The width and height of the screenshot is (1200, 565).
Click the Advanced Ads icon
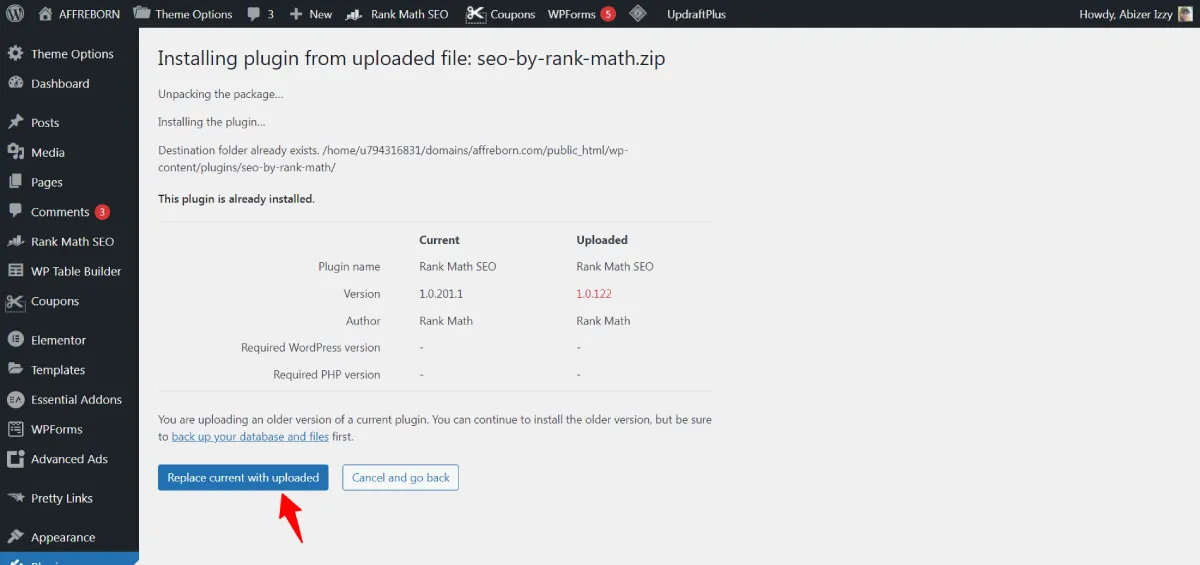click(15, 459)
